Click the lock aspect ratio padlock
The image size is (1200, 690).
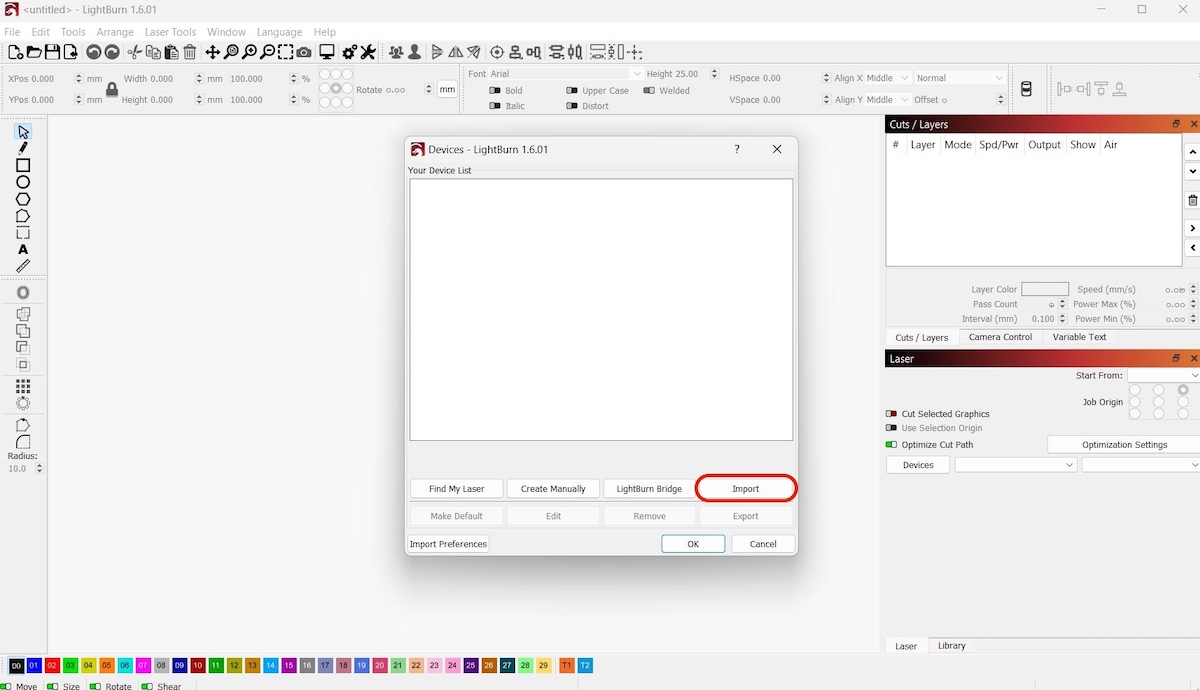pyautogui.click(x=112, y=89)
